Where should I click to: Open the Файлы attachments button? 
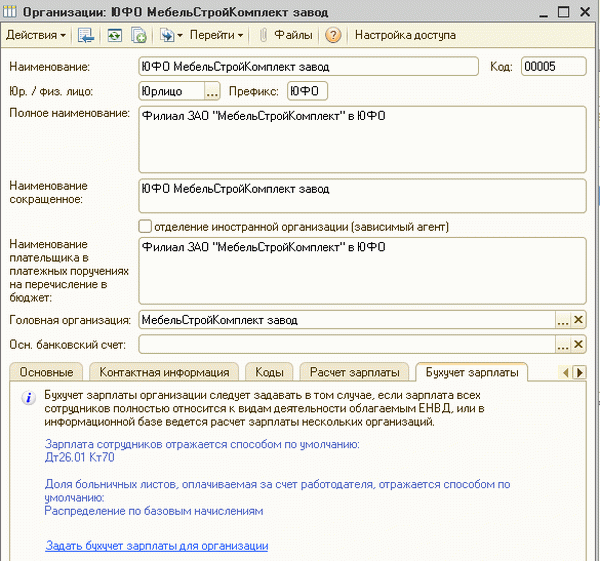[x=287, y=35]
